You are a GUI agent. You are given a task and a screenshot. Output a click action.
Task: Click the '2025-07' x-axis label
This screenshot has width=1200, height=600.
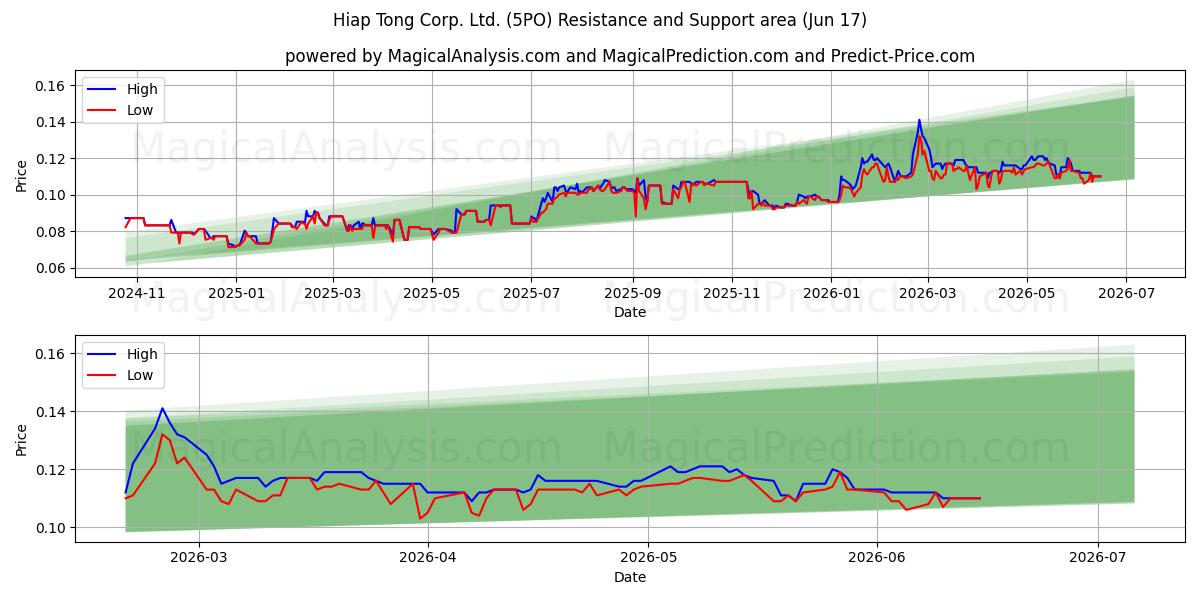pyautogui.click(x=530, y=294)
